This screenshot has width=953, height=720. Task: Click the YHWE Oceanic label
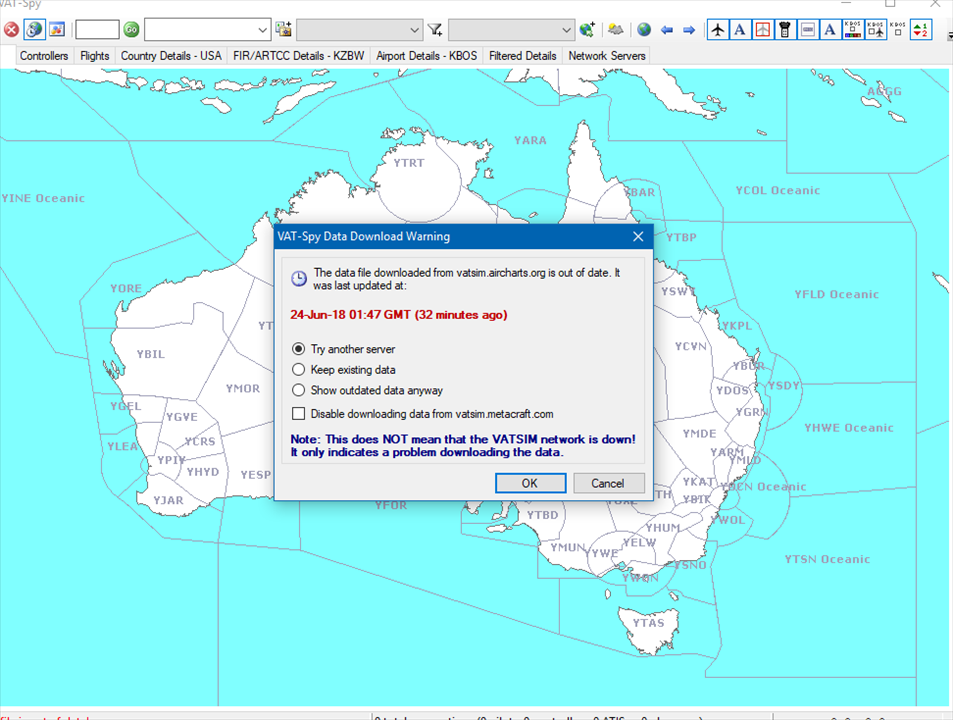pos(849,428)
